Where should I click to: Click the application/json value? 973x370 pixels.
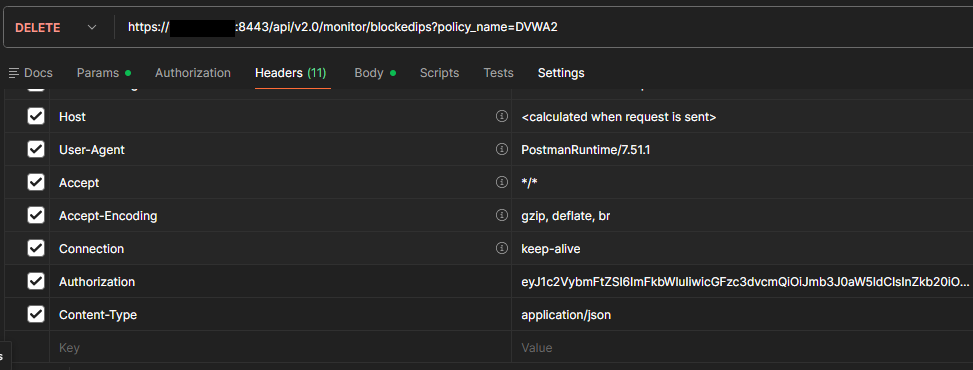point(566,315)
